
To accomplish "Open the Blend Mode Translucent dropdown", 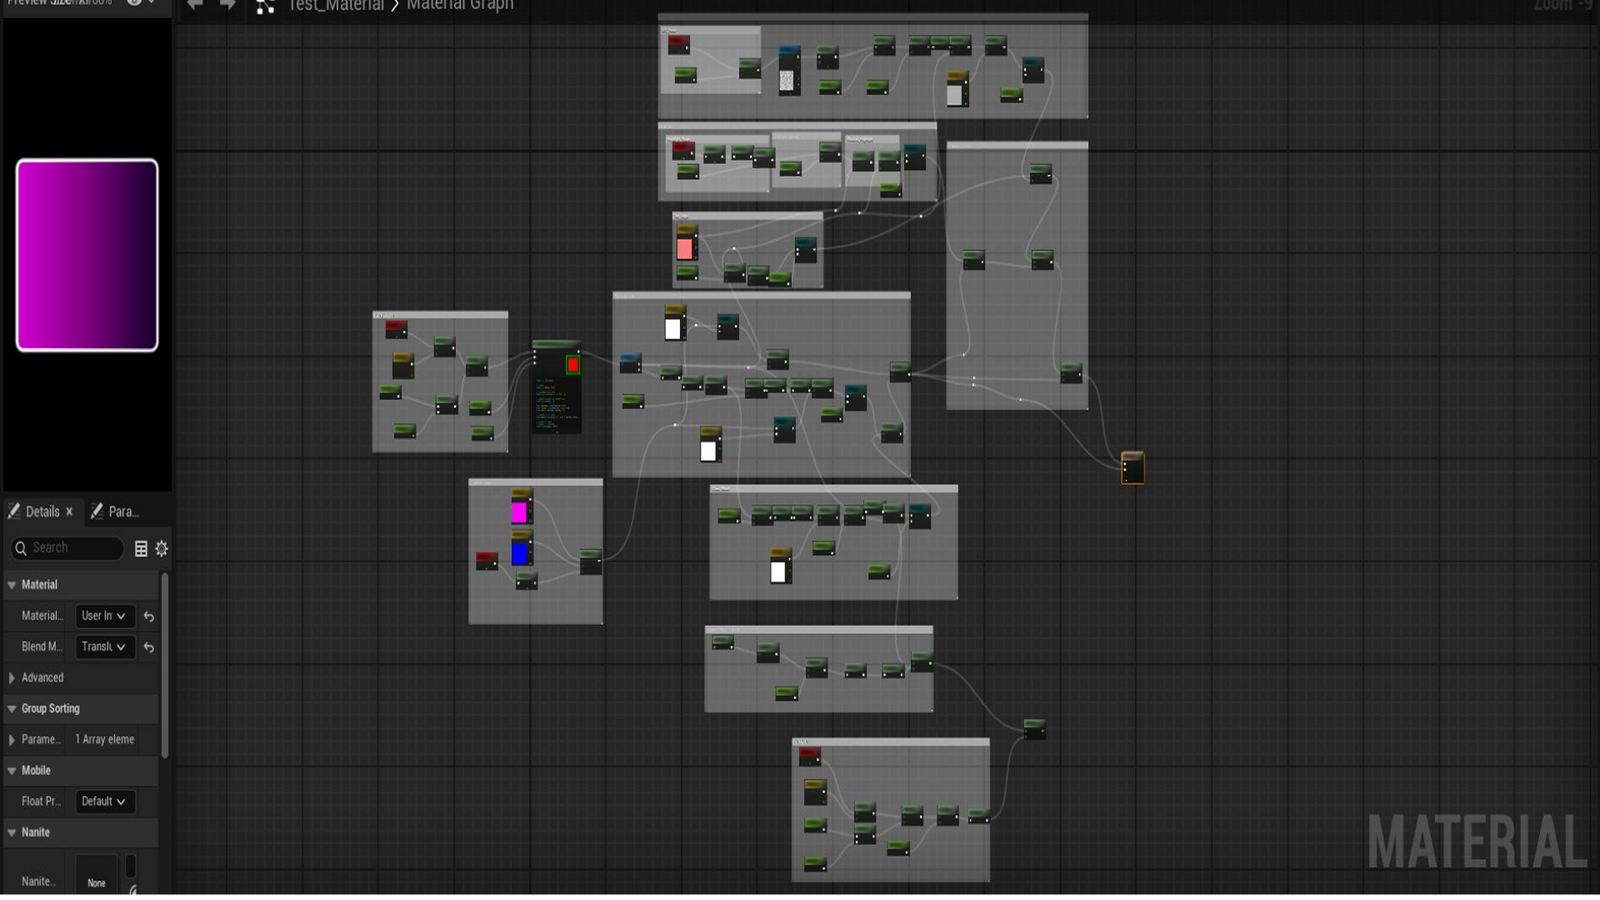I will click(x=104, y=647).
